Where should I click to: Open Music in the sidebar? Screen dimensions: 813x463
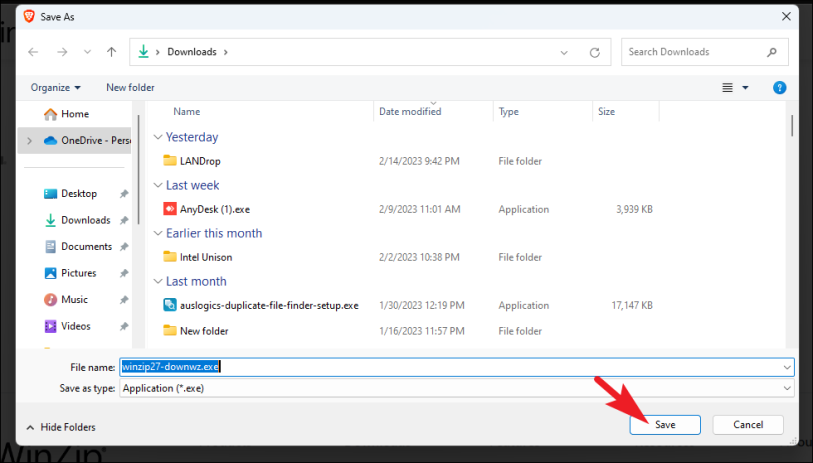[x=74, y=299]
